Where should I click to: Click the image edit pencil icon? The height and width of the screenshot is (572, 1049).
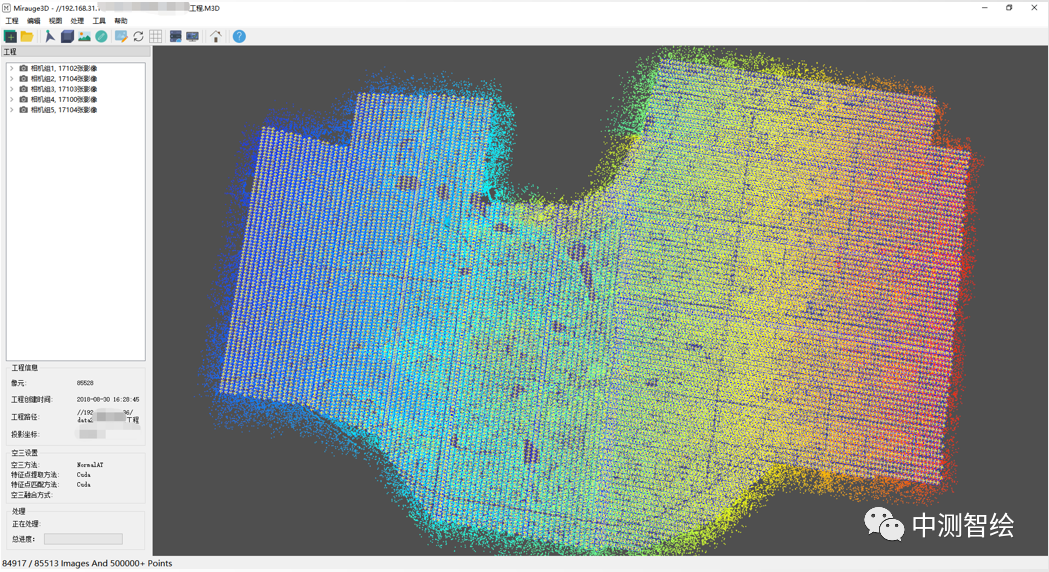pyautogui.click(x=121, y=36)
